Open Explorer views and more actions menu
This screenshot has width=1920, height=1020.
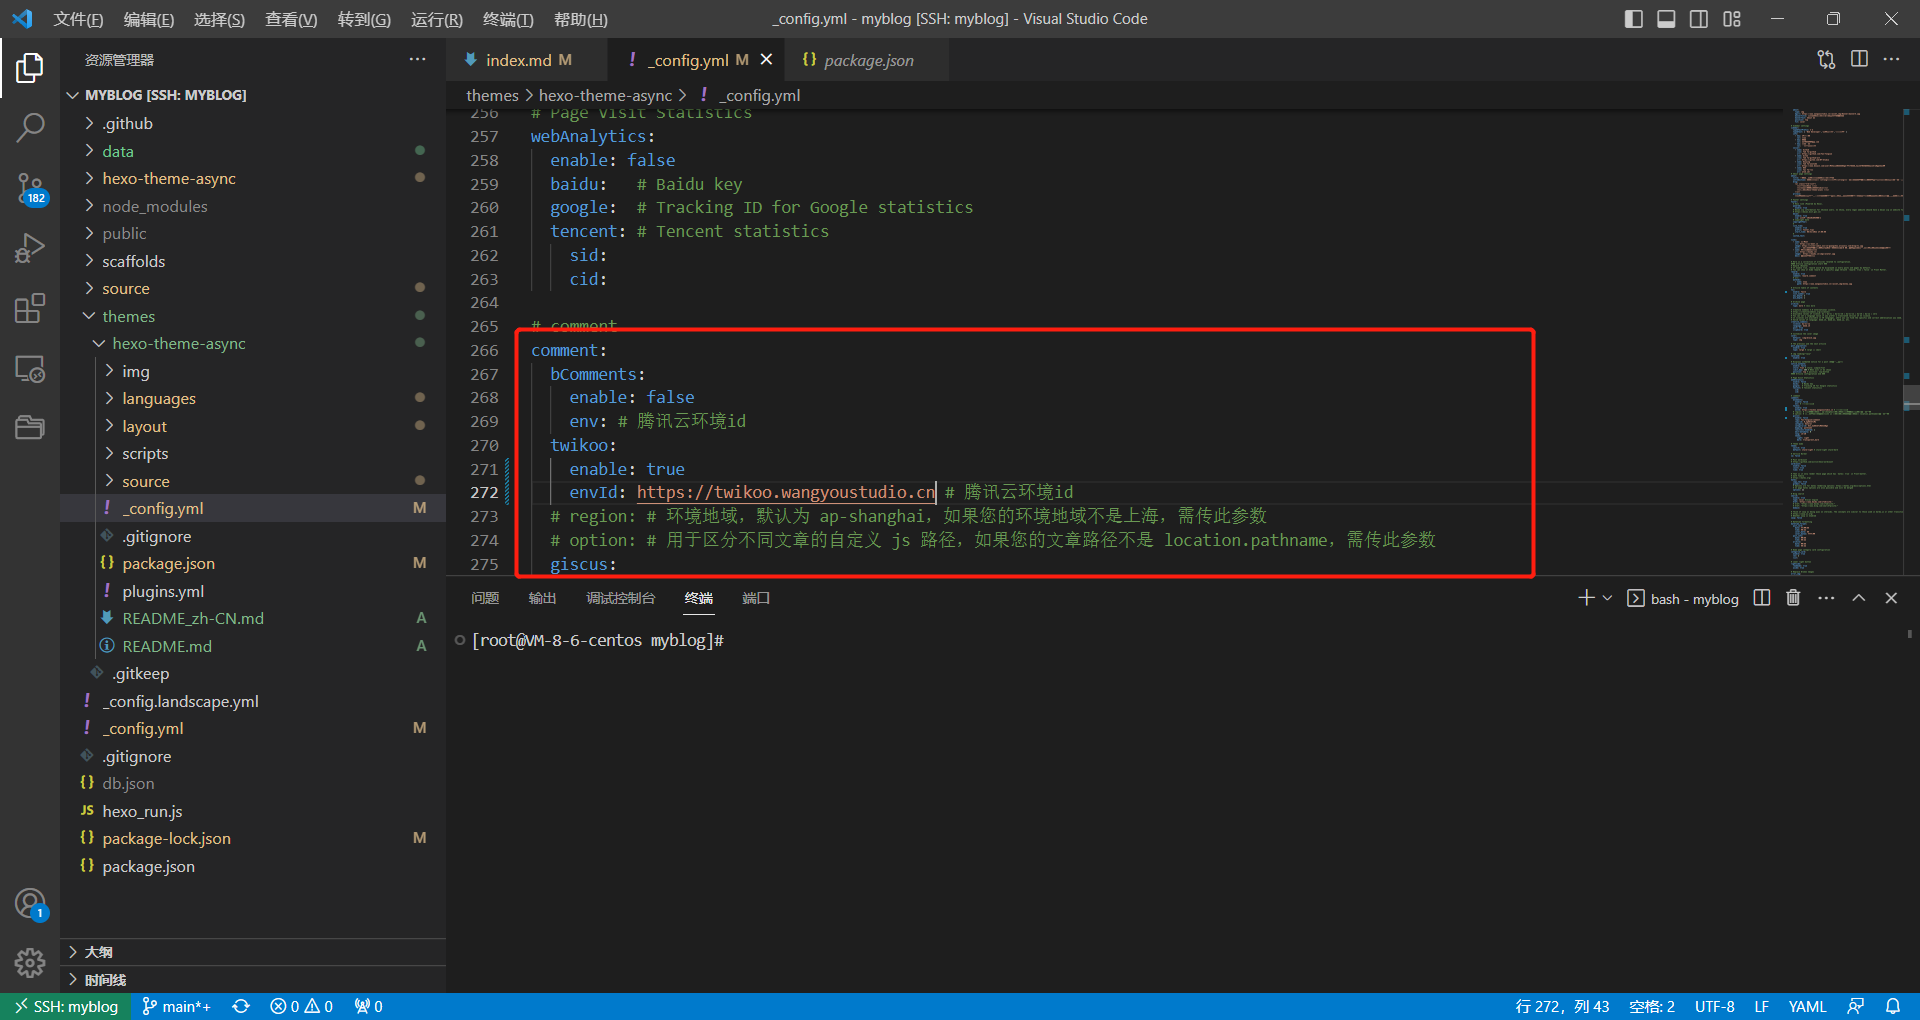(x=417, y=60)
